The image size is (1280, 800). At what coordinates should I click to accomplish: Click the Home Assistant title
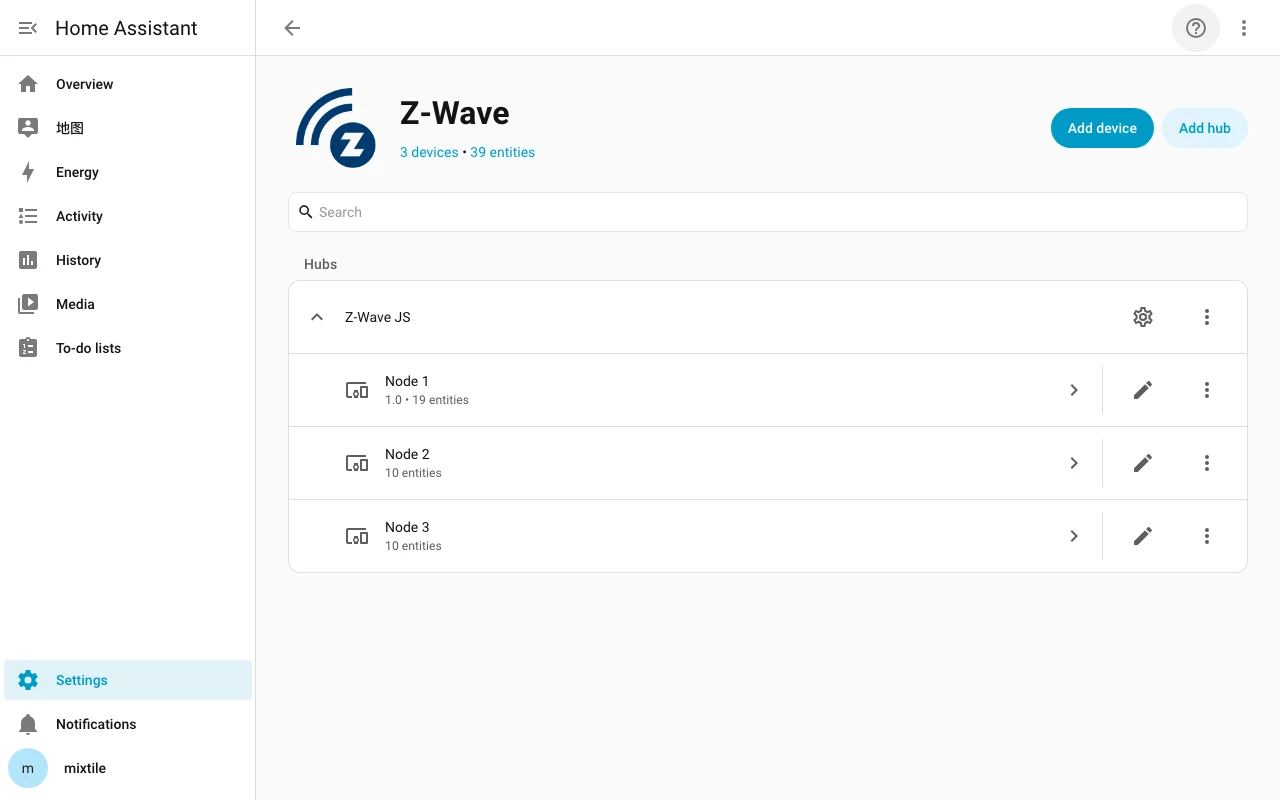click(126, 28)
